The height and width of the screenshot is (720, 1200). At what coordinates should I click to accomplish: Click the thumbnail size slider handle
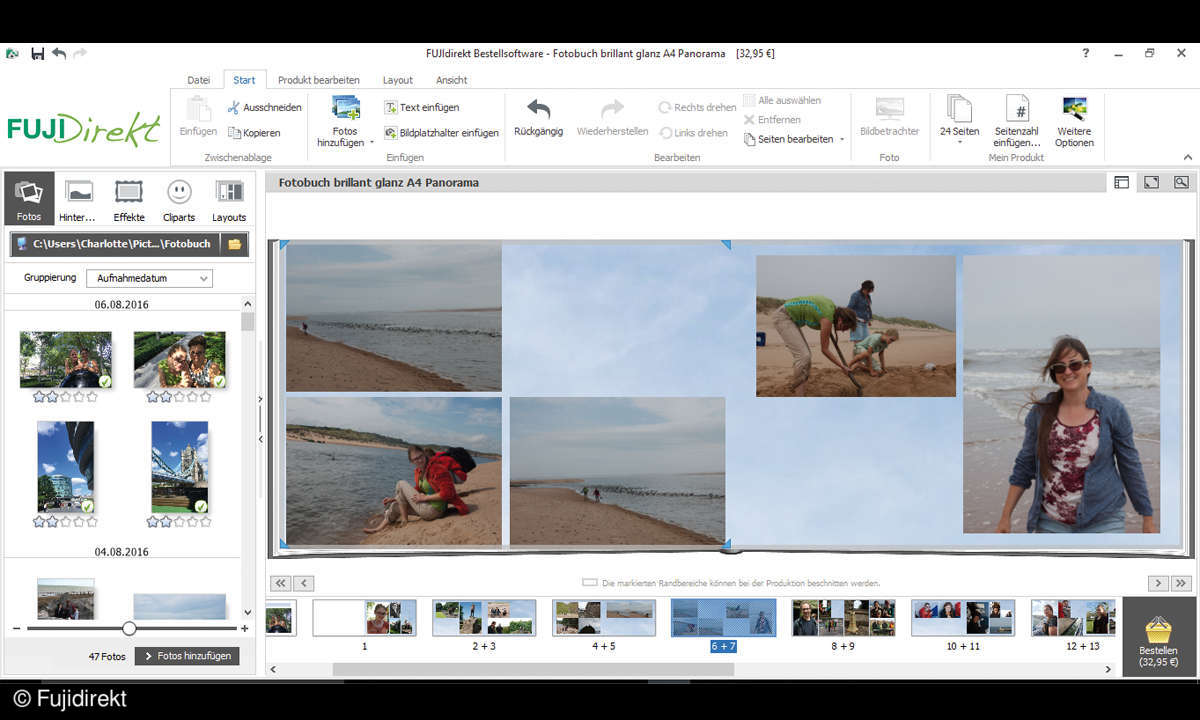[x=129, y=628]
